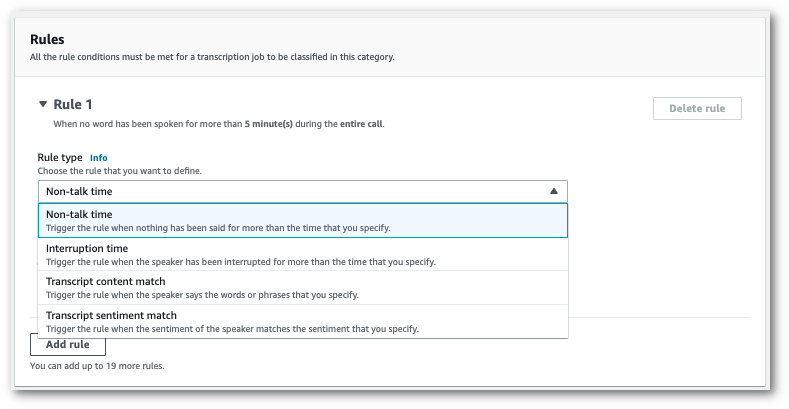This screenshot has width=789, height=409.
Task: Click description 'speaker has been interrupted' option text
Action: [x=240, y=262]
